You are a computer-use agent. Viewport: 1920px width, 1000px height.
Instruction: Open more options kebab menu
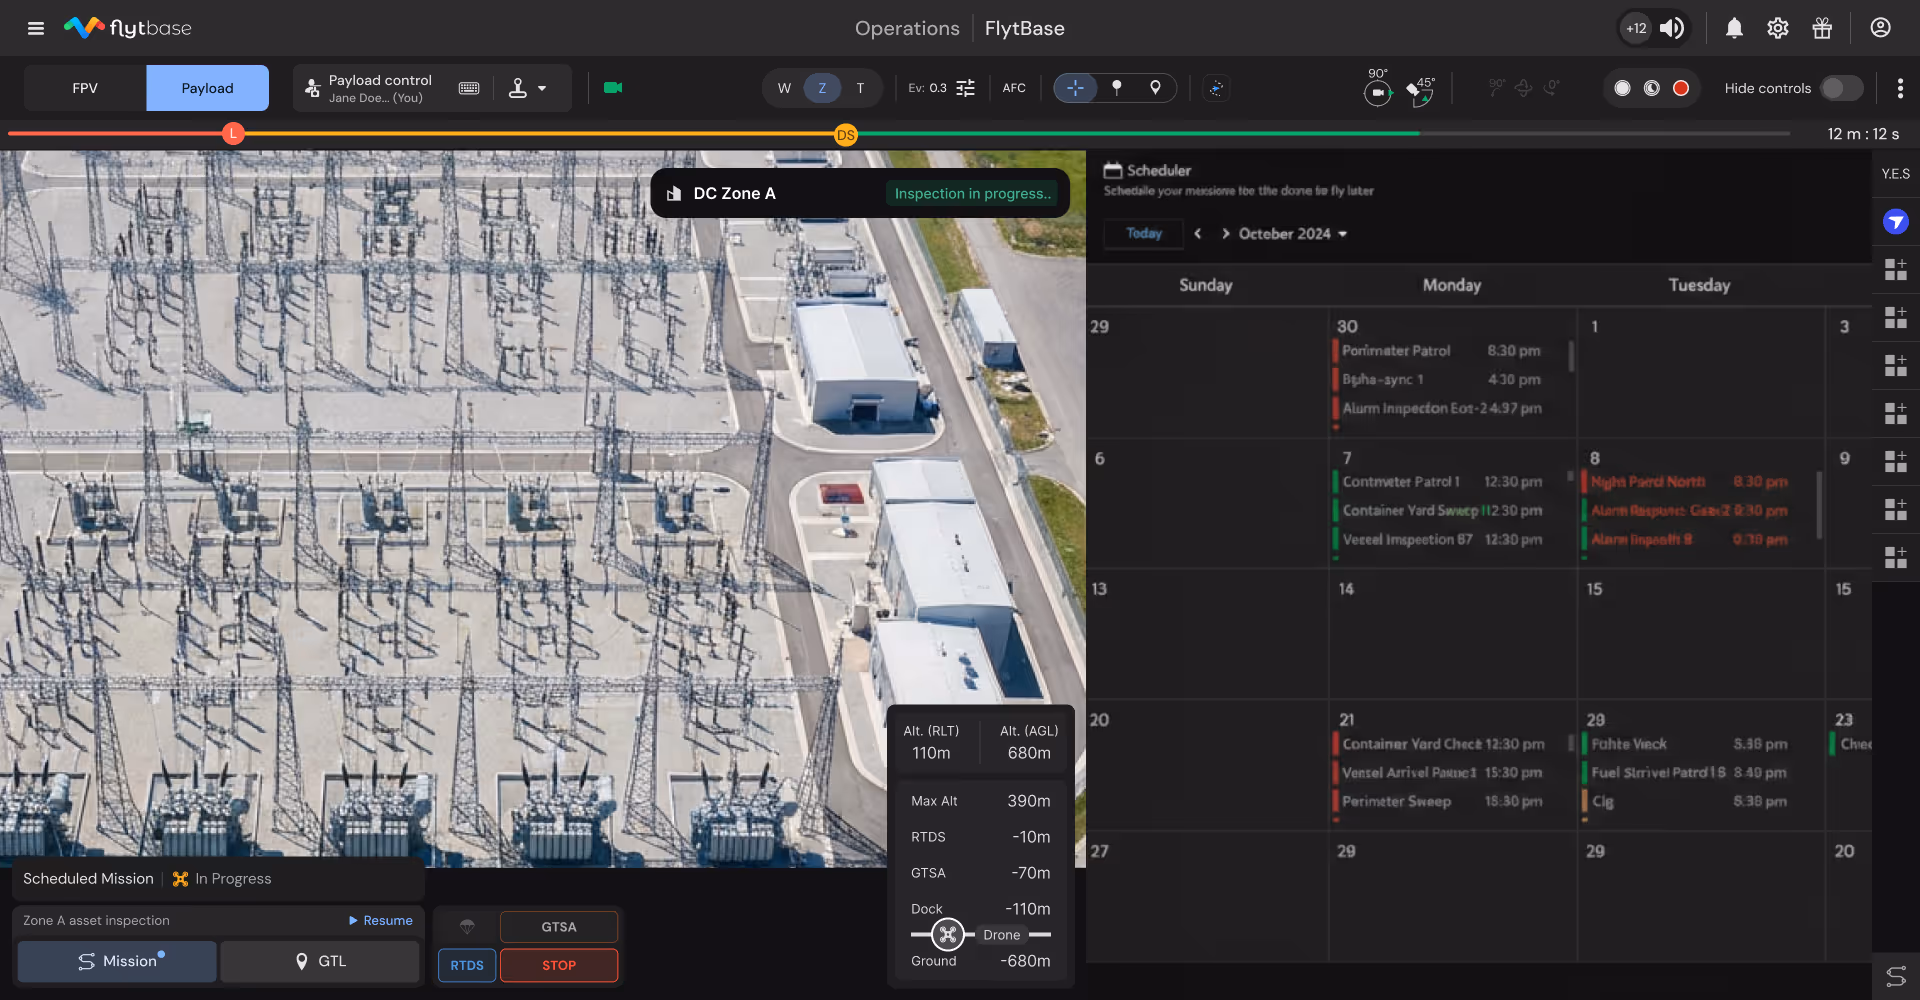pyautogui.click(x=1900, y=88)
